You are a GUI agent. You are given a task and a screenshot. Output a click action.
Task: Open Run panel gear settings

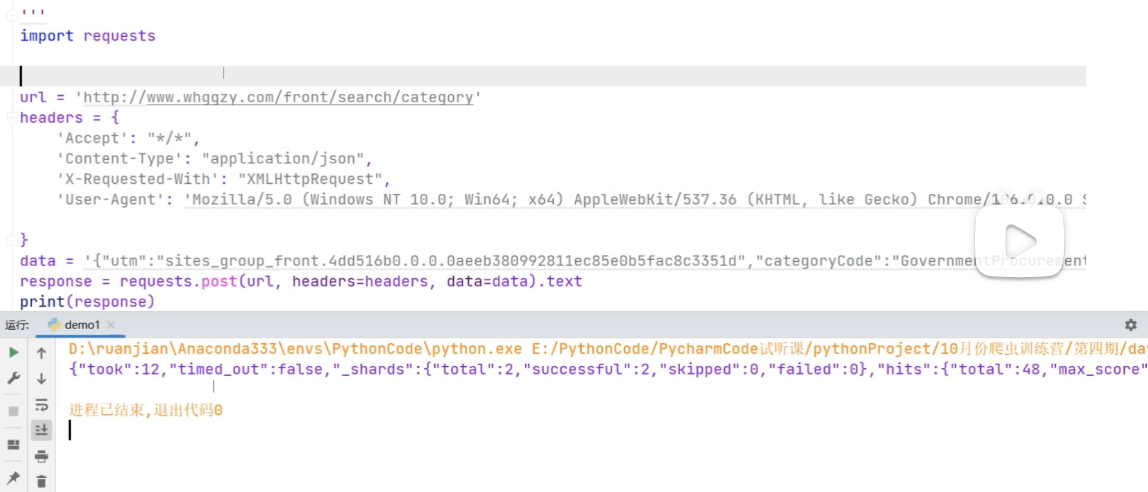[x=1130, y=325]
